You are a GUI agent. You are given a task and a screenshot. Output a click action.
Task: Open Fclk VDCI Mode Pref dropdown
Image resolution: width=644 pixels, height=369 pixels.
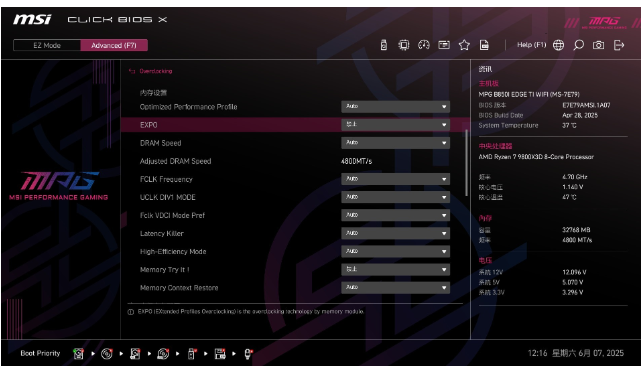tap(395, 215)
